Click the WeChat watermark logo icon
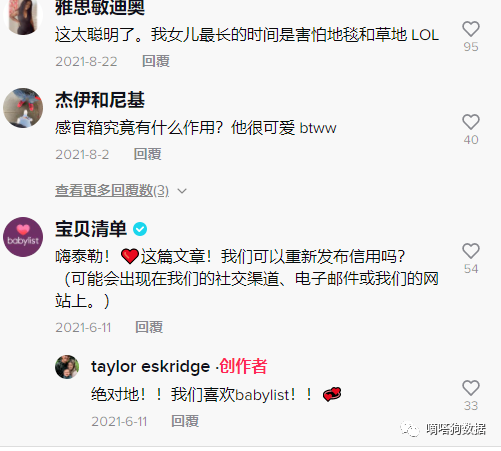The height and width of the screenshot is (451, 501). (x=410, y=429)
